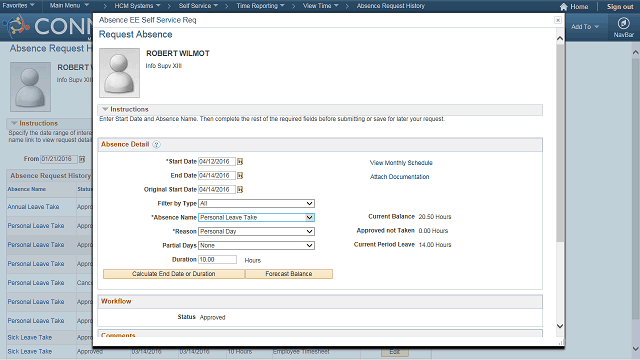The width and height of the screenshot is (640, 360).
Task: Click the From date field behind dialog
Action: (x=59, y=159)
